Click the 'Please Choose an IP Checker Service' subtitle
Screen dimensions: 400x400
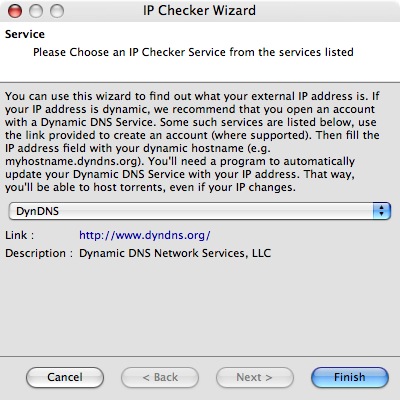[193, 52]
